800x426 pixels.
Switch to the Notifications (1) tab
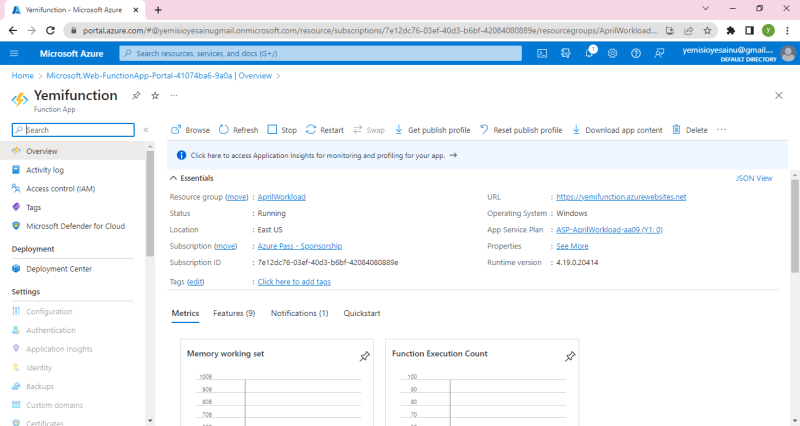[x=299, y=313]
